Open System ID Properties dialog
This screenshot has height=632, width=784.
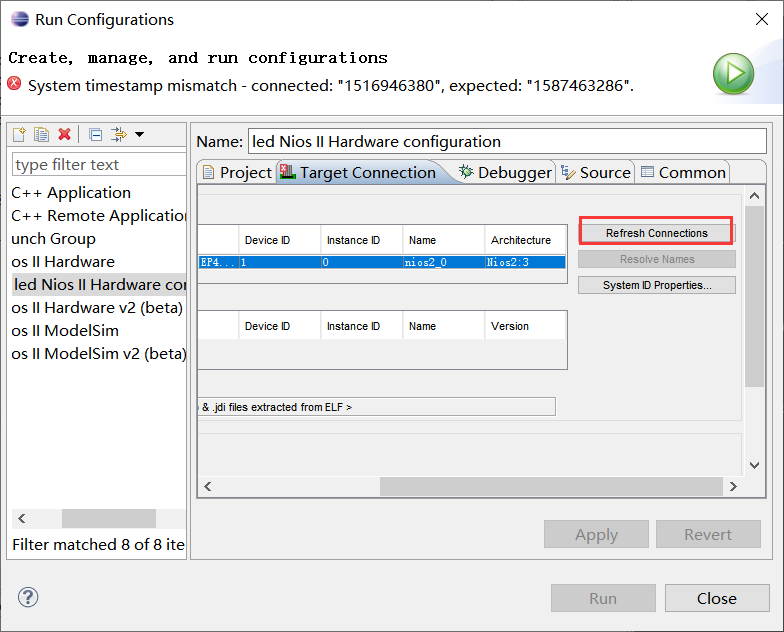656,285
